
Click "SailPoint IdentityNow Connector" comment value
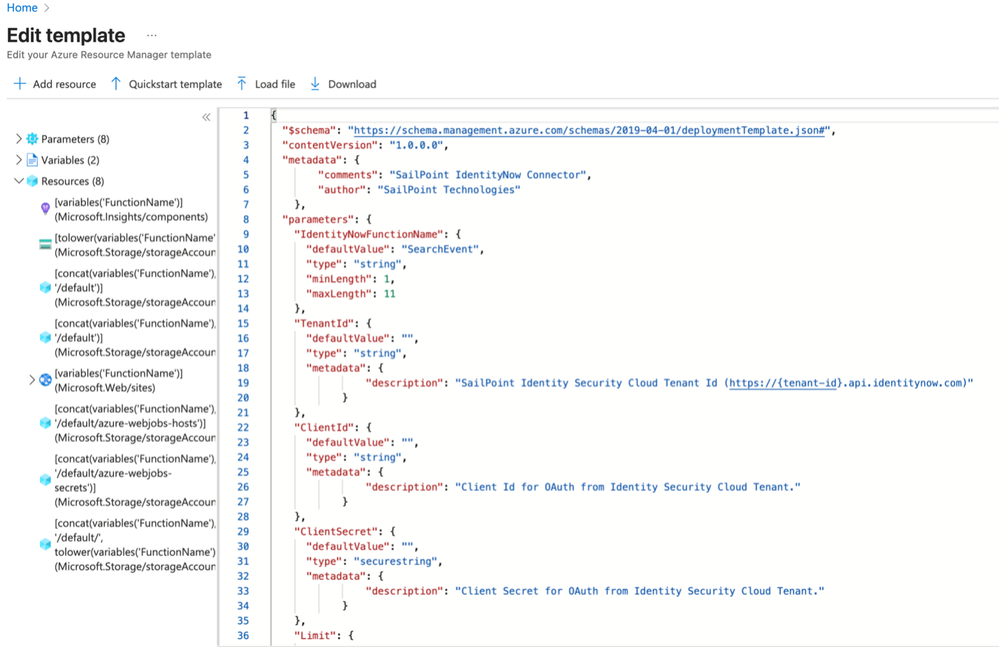pyautogui.click(x=487, y=175)
